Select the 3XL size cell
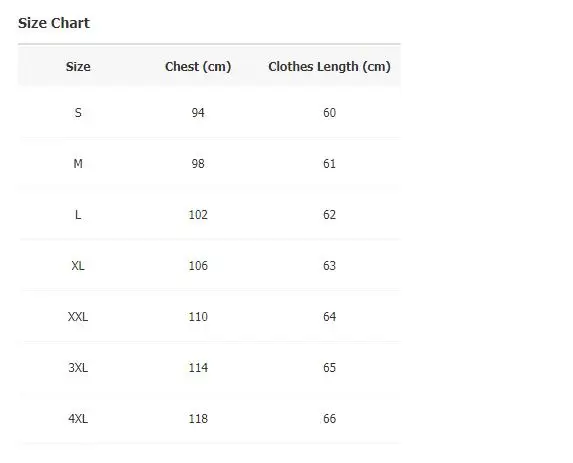 coord(78,368)
